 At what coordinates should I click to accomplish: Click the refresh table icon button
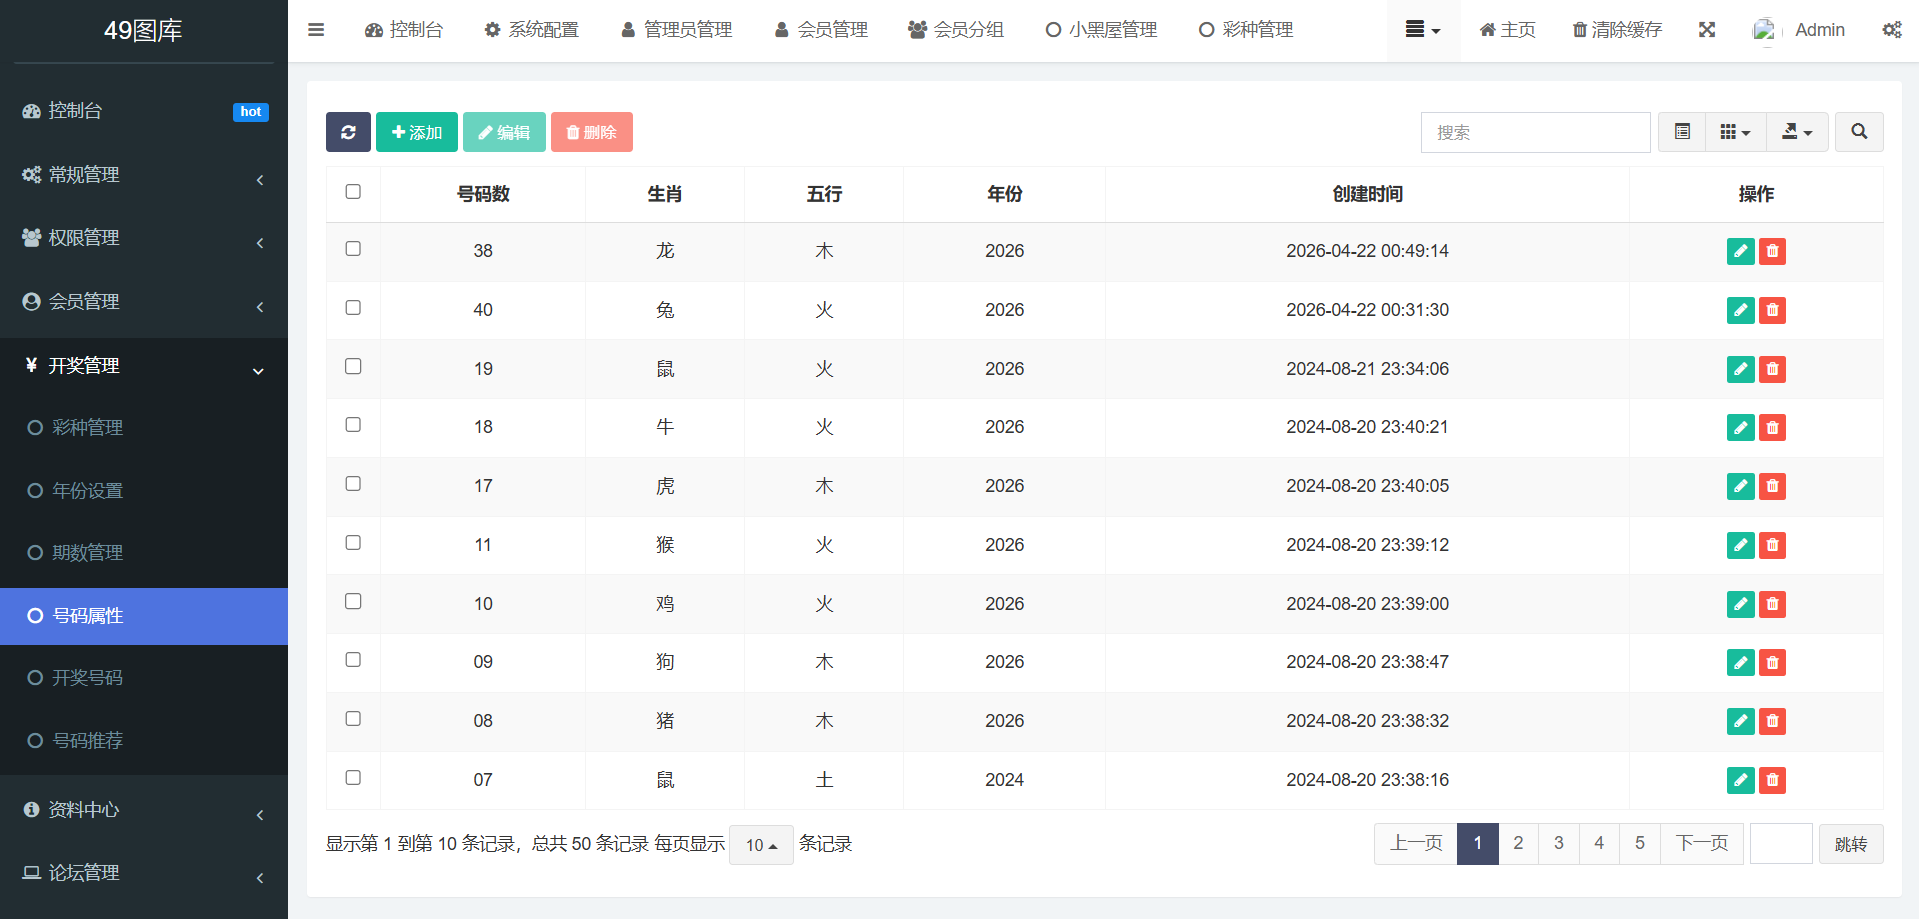[x=348, y=132]
